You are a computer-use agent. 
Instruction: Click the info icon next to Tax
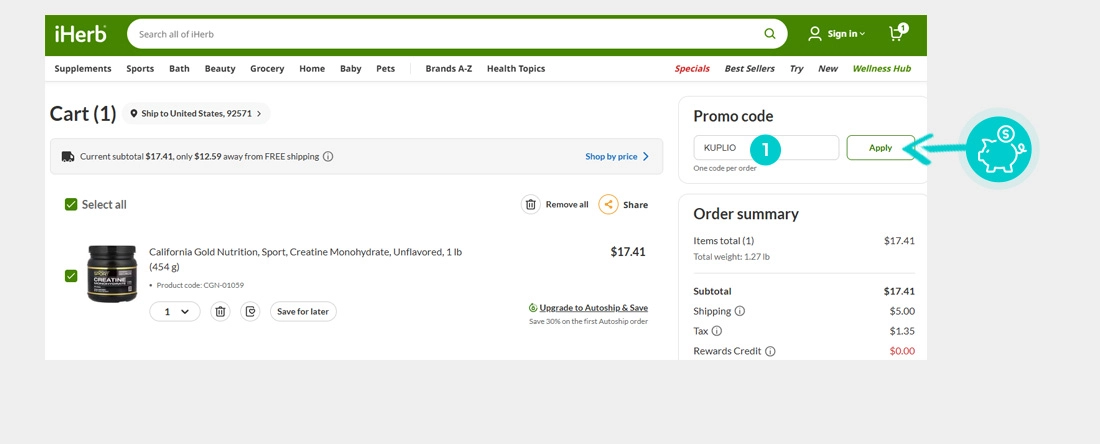(x=717, y=331)
